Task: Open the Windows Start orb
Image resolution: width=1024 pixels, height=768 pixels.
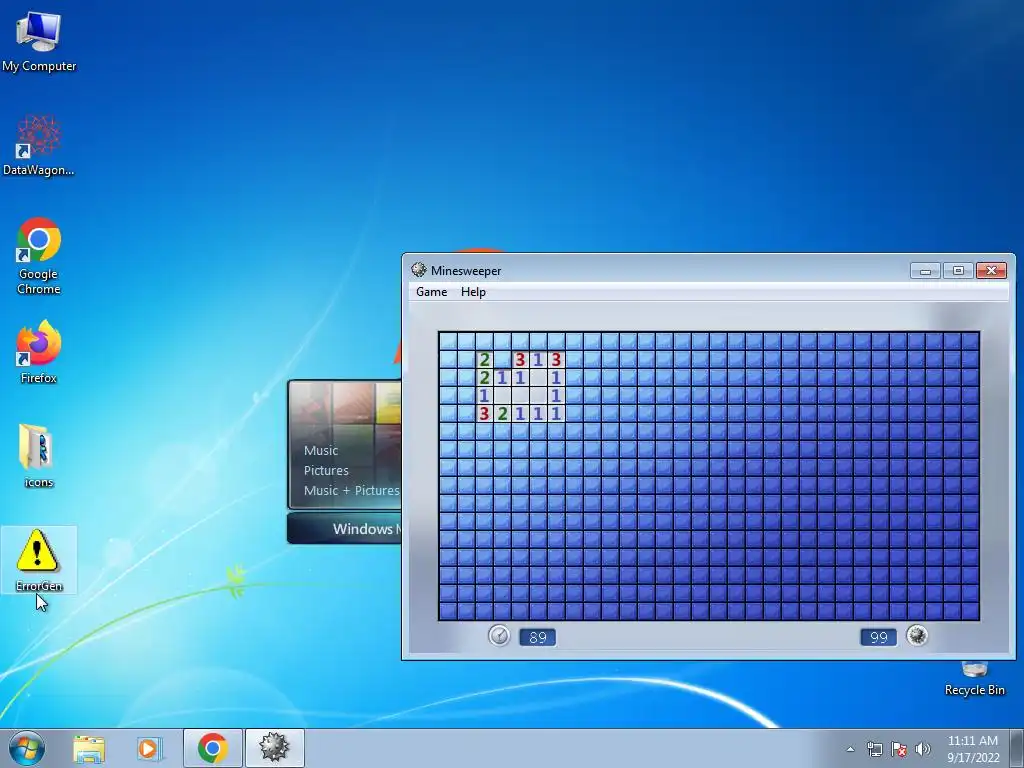Action: (26, 748)
